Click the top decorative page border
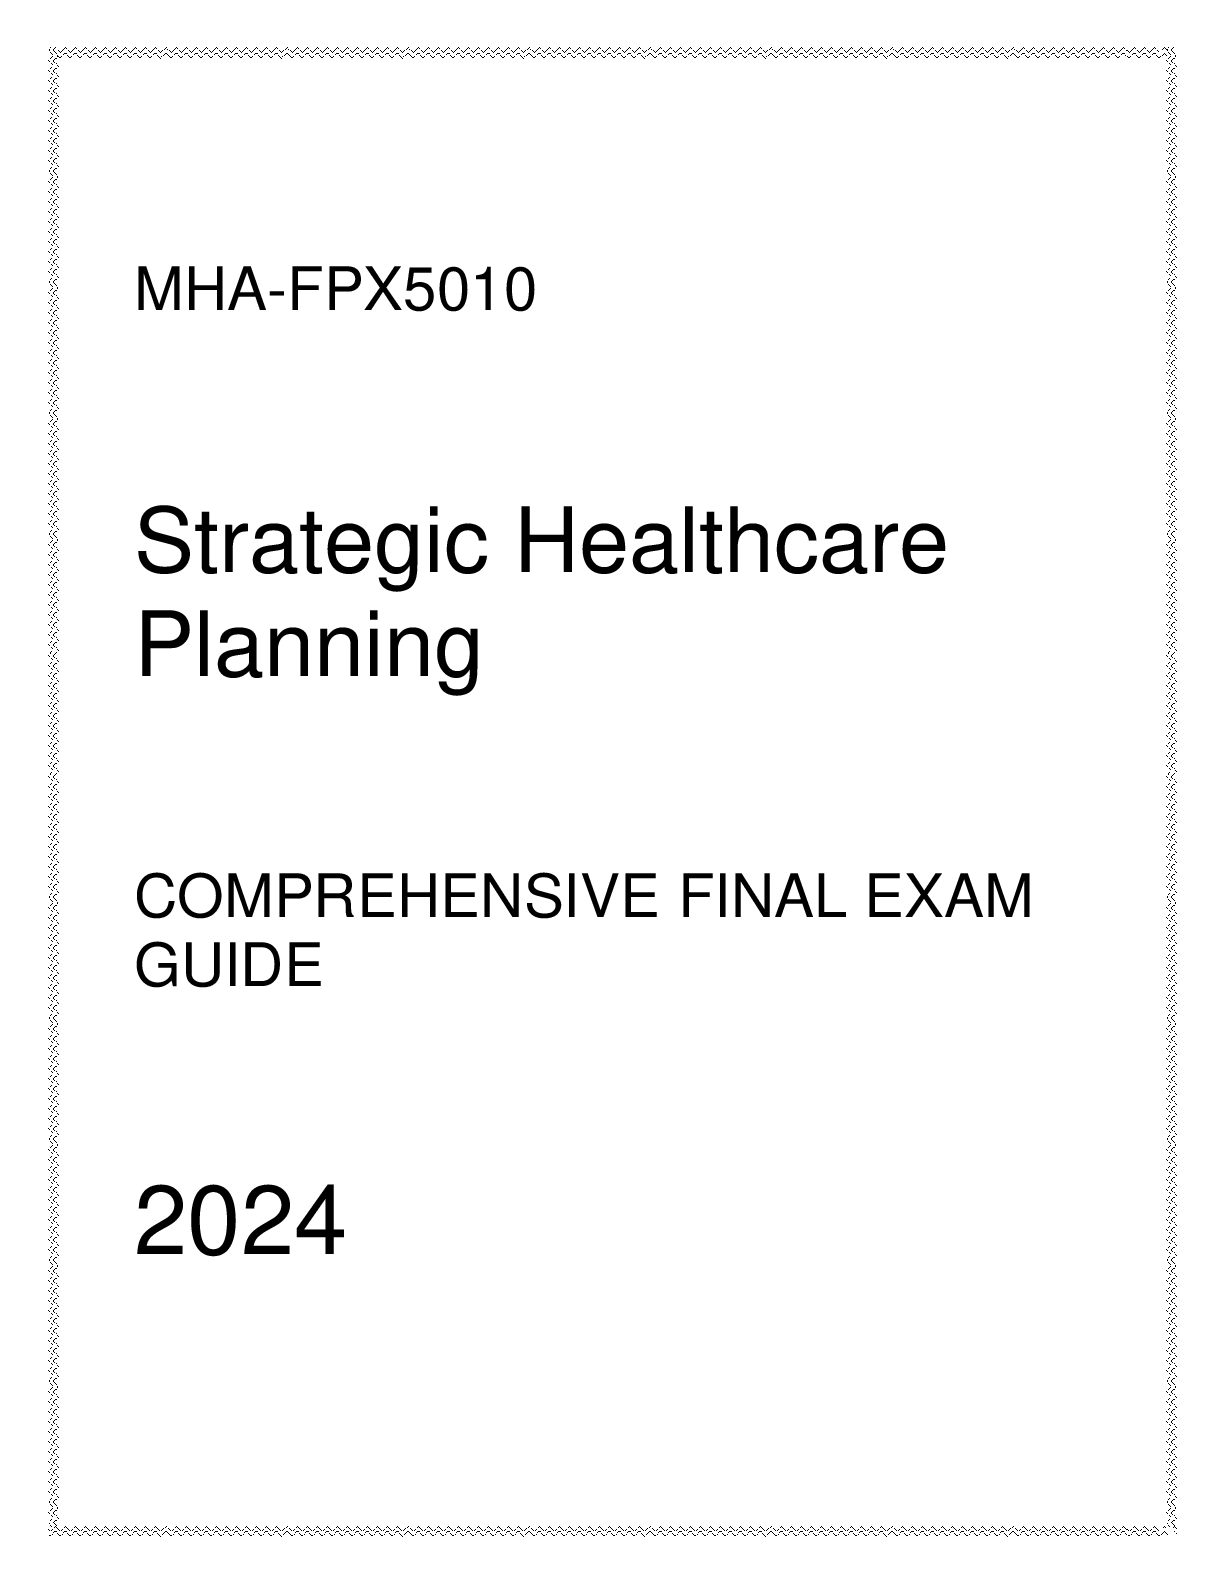This screenshot has height=1584, width=1224. (x=612, y=51)
